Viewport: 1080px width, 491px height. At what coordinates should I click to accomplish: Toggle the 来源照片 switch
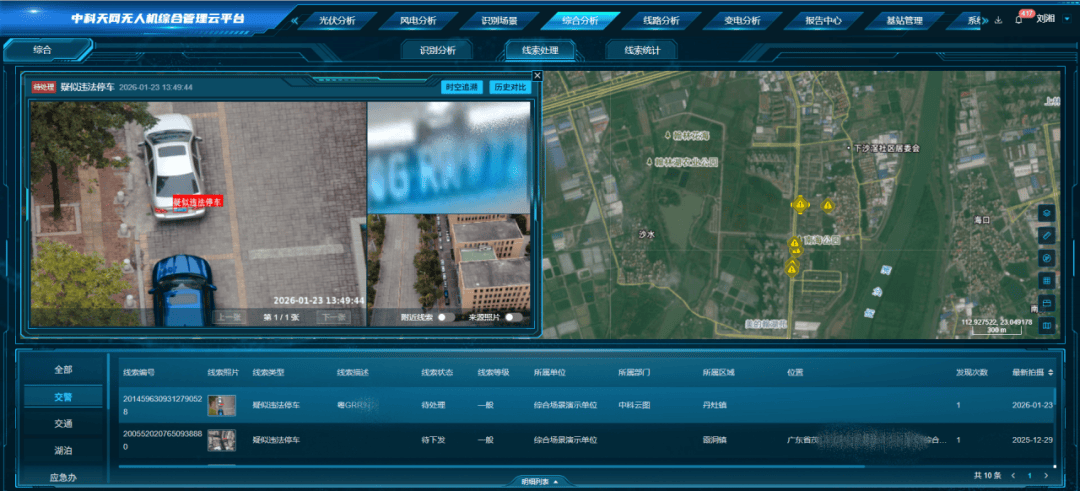[x=512, y=317]
